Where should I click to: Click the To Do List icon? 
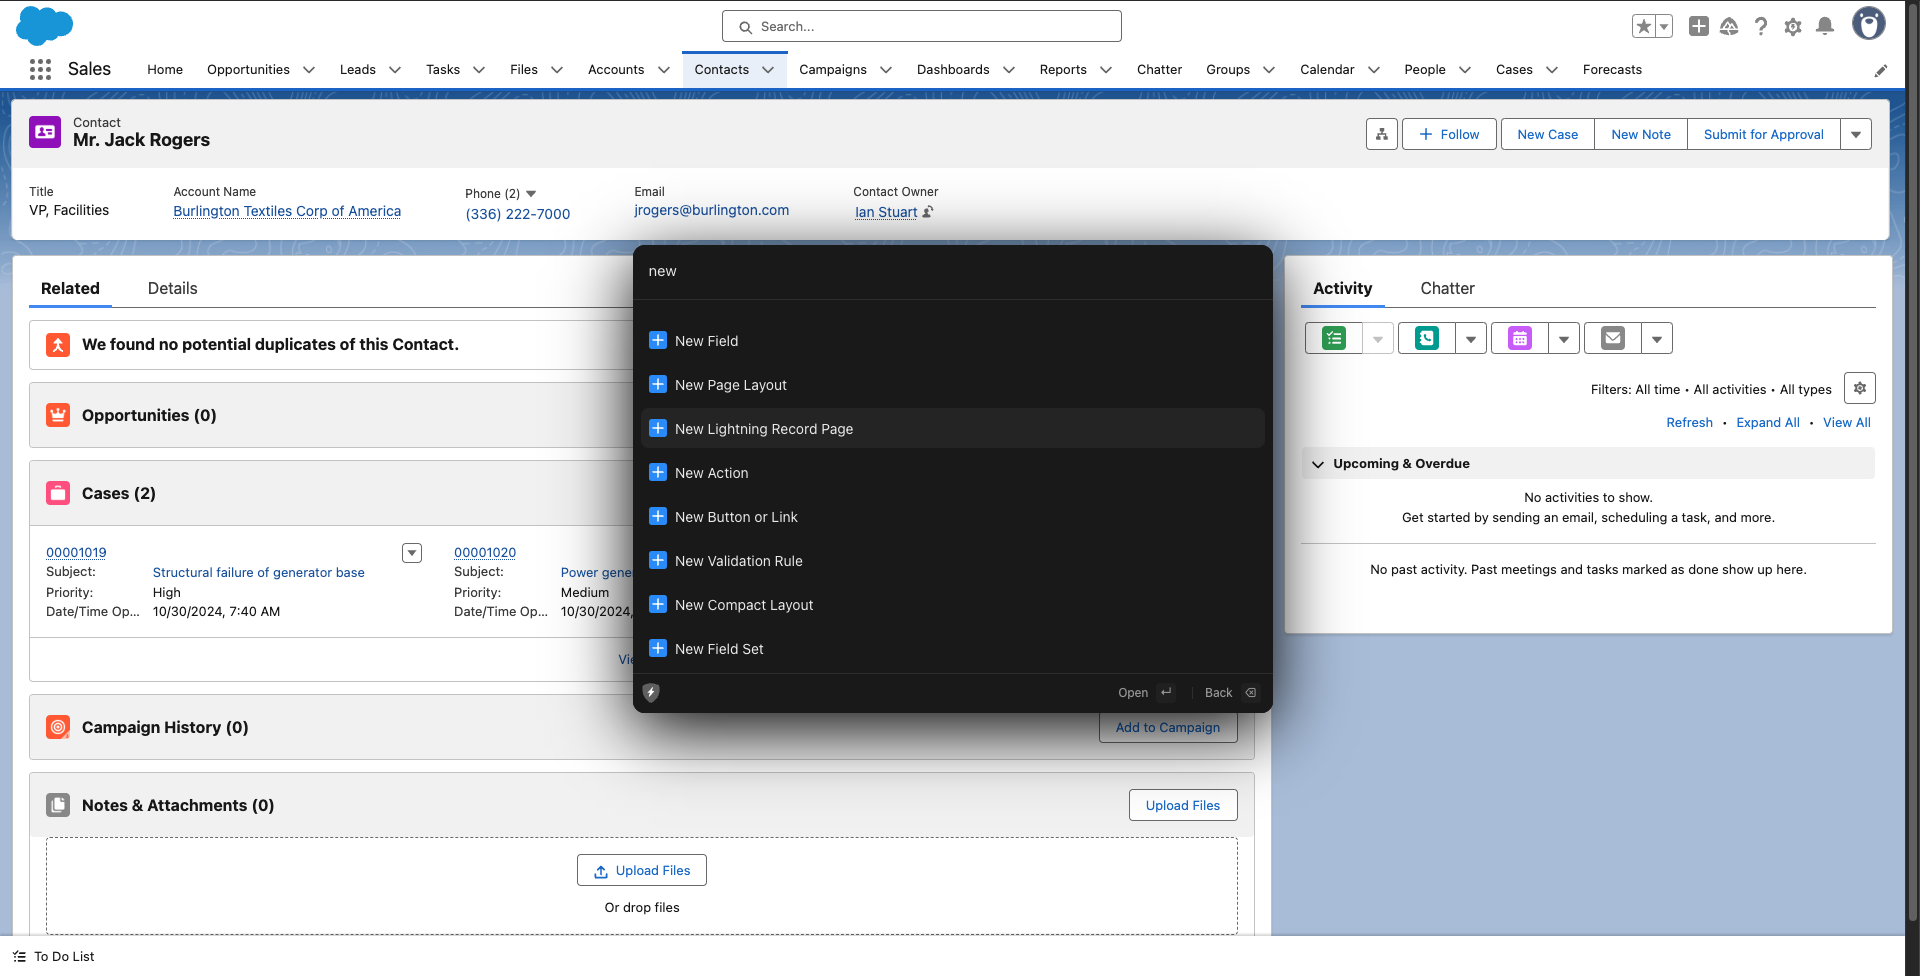[x=20, y=957]
